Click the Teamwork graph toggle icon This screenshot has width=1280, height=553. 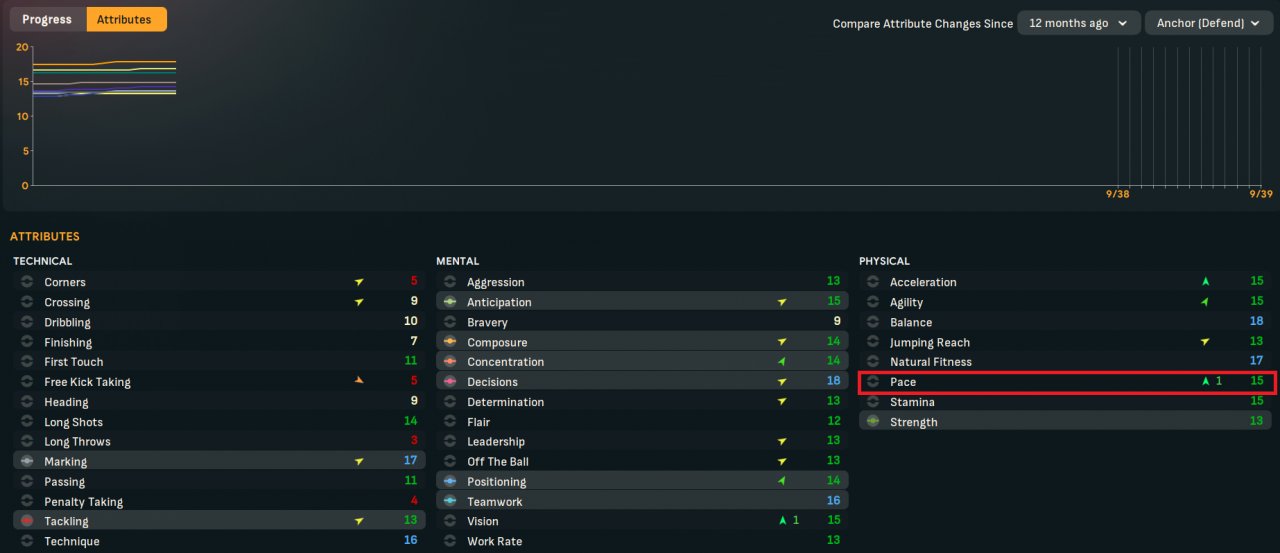(449, 501)
